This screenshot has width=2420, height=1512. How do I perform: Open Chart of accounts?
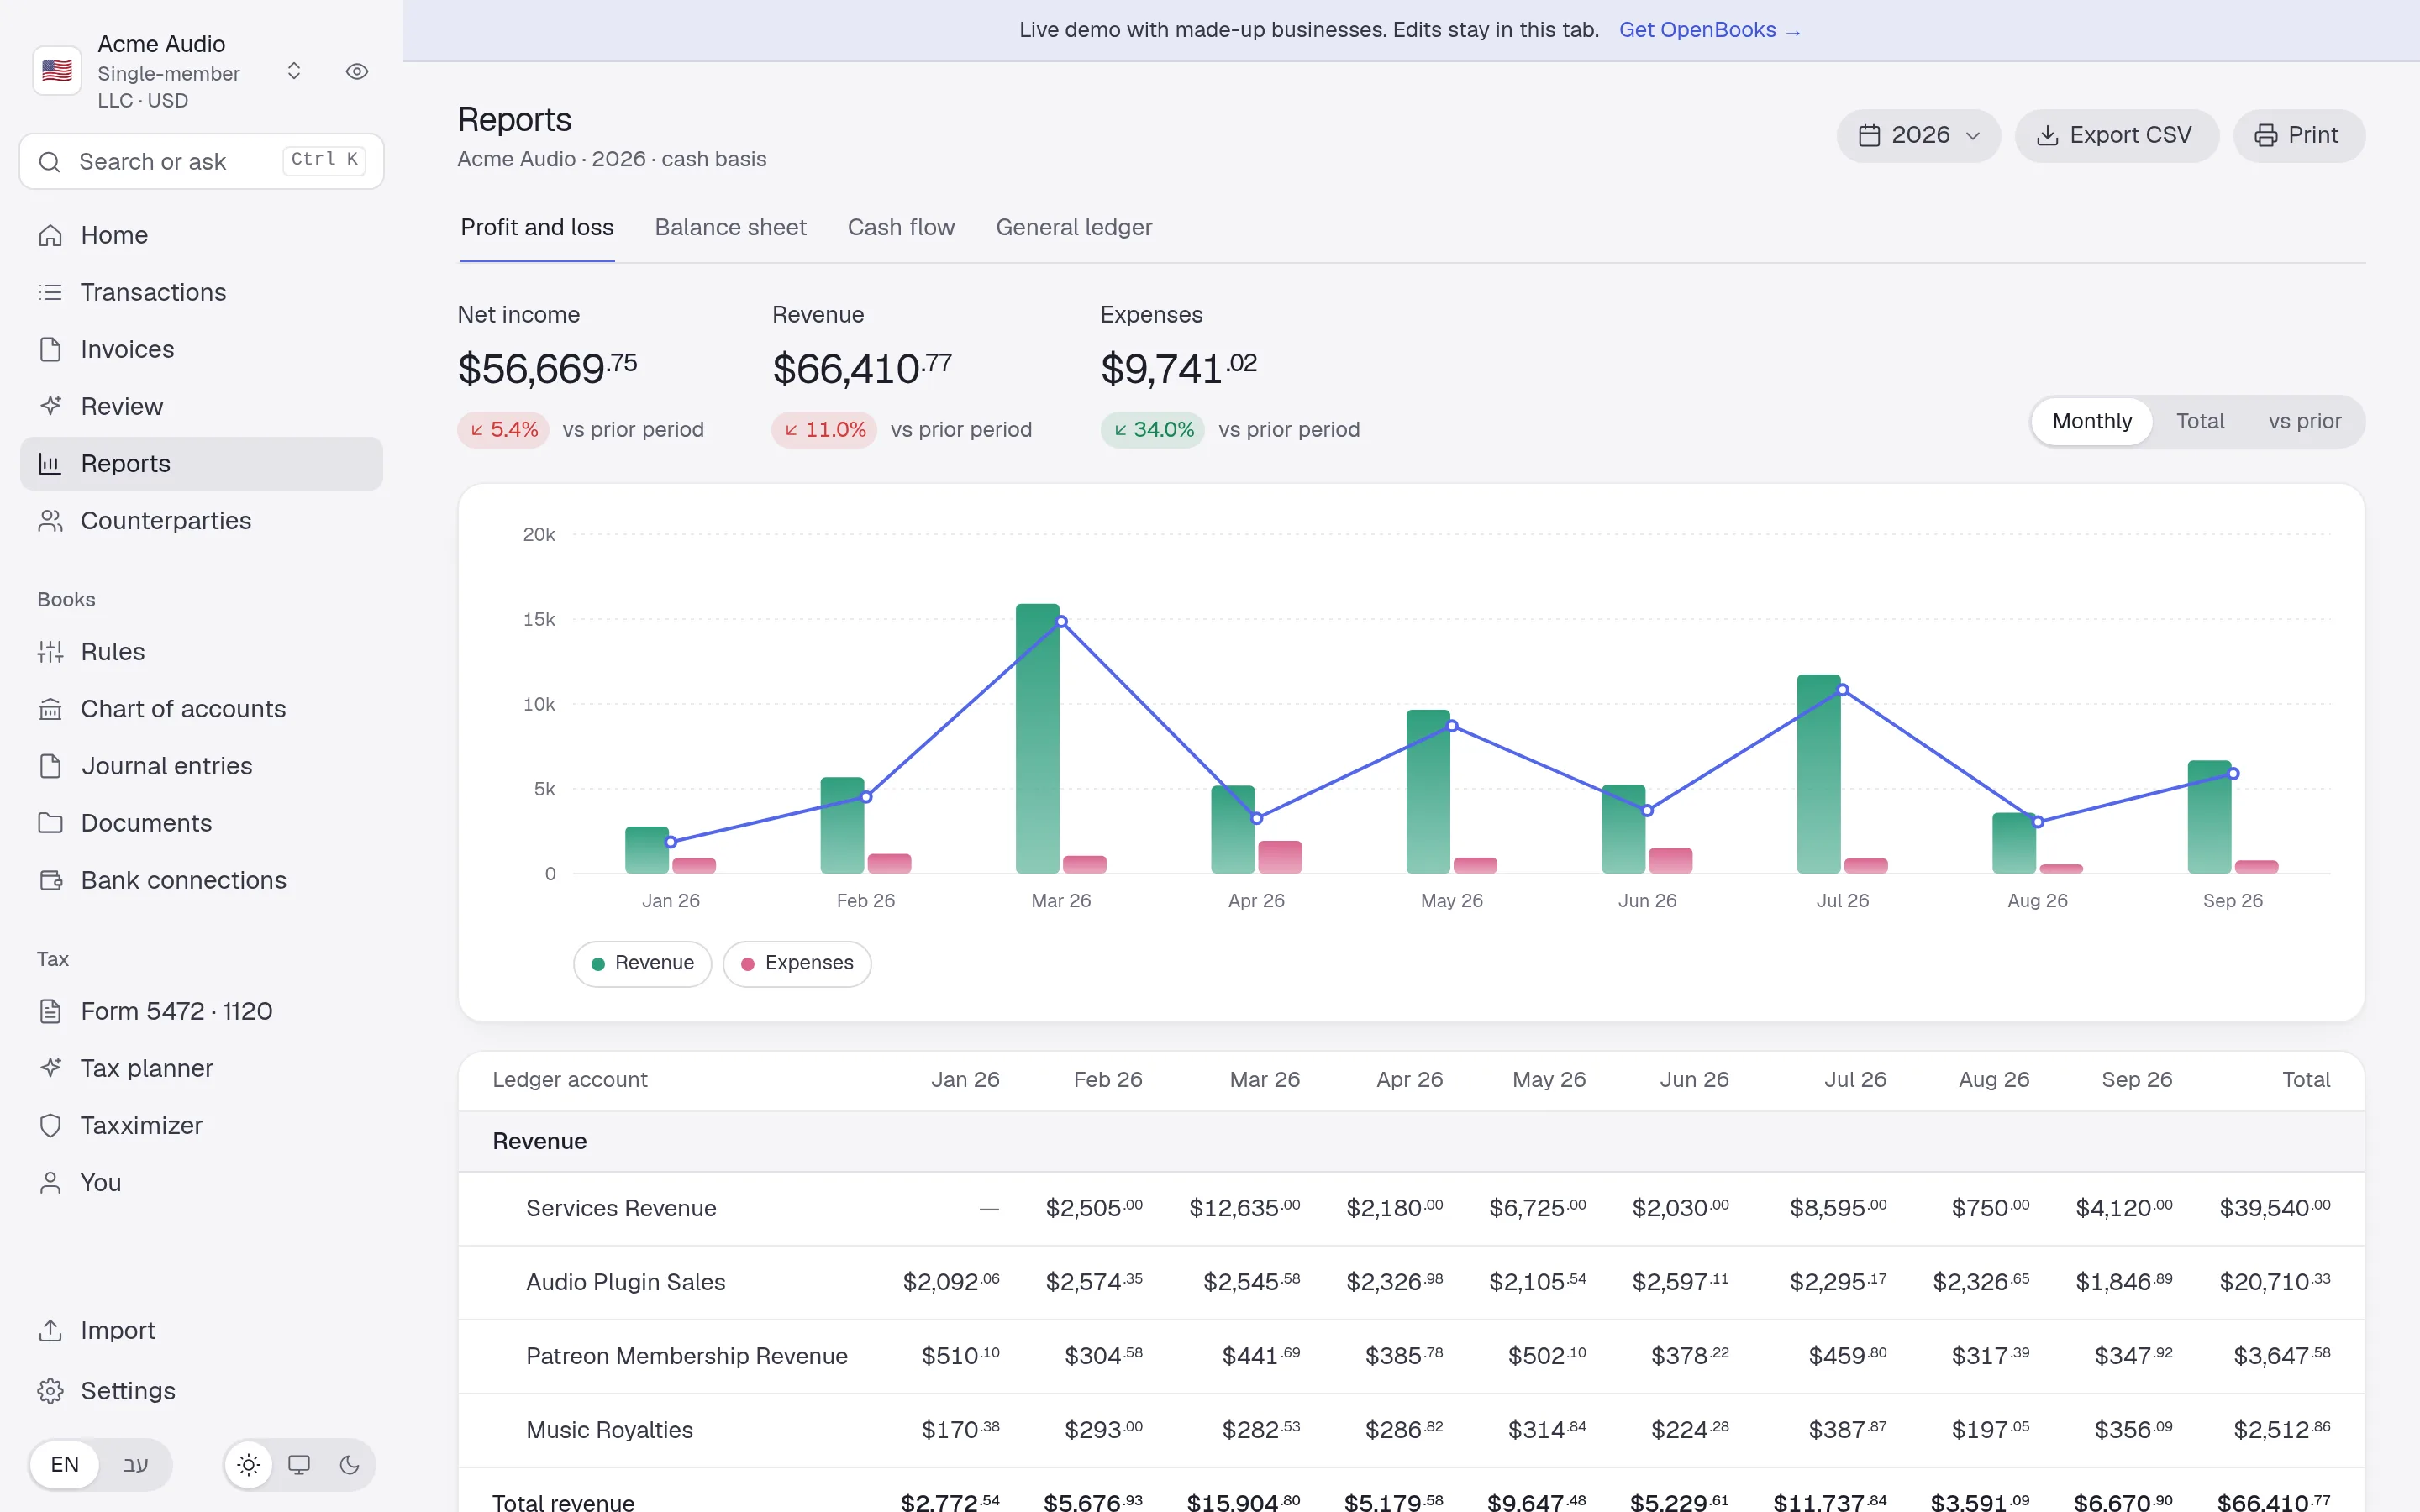click(x=201, y=709)
